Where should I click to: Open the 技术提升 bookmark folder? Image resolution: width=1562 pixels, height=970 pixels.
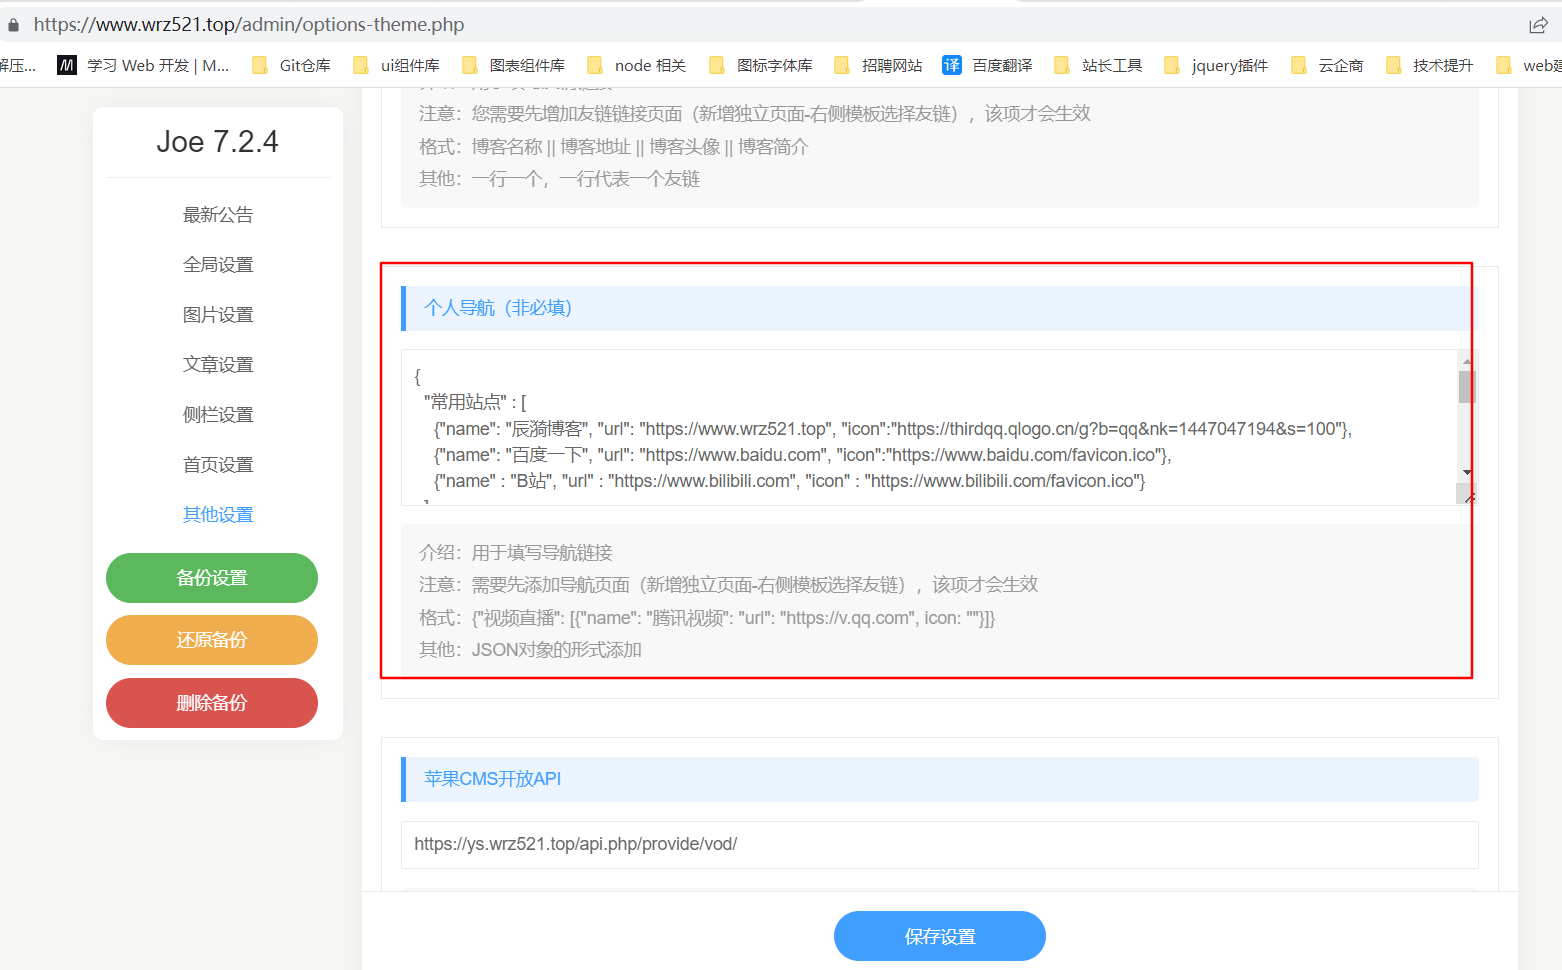pos(1429,65)
